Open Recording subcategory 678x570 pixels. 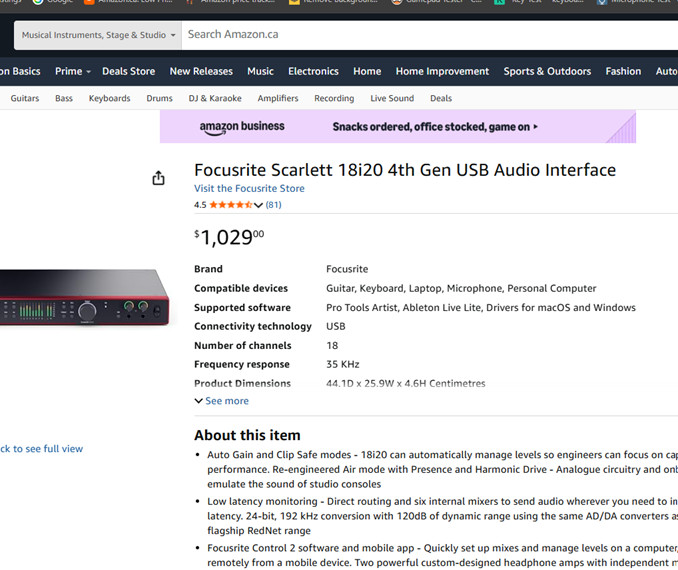tap(334, 98)
